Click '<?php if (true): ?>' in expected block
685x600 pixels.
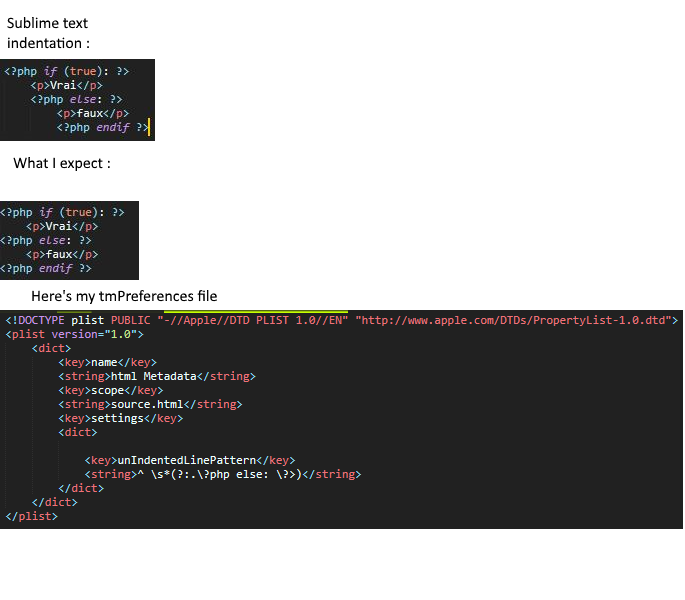pos(62,212)
